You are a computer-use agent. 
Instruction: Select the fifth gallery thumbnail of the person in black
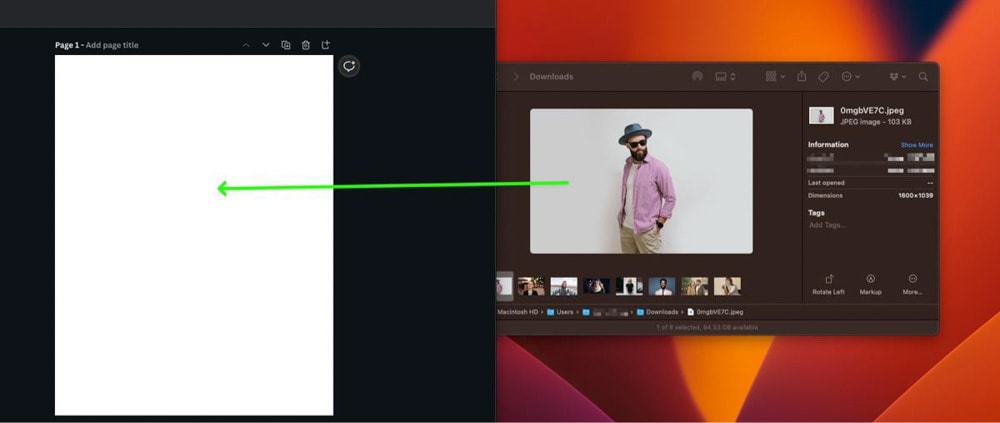point(629,286)
